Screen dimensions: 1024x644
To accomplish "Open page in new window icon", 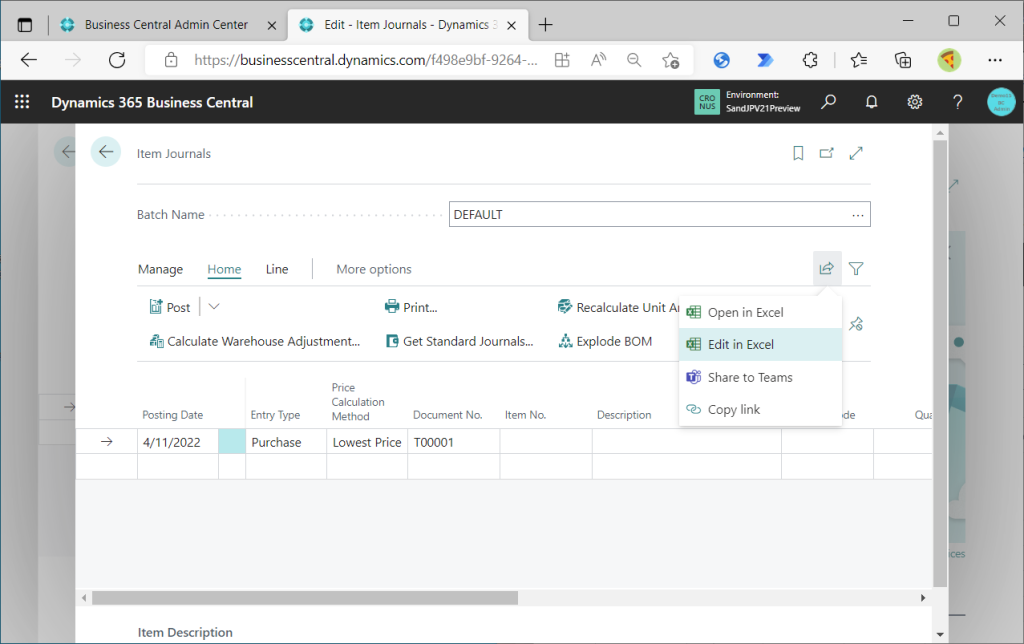I will tap(826, 153).
